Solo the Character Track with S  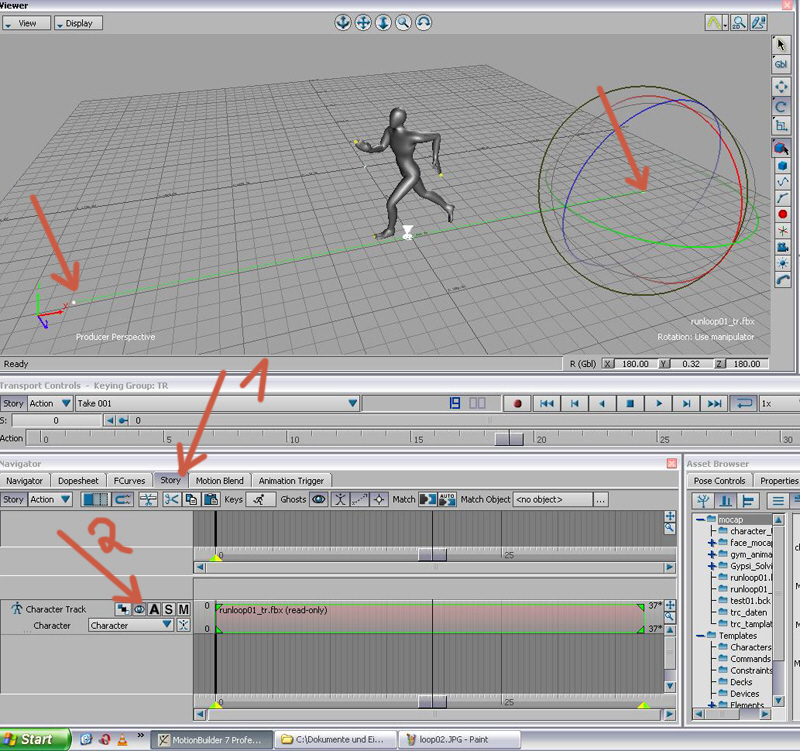point(169,609)
